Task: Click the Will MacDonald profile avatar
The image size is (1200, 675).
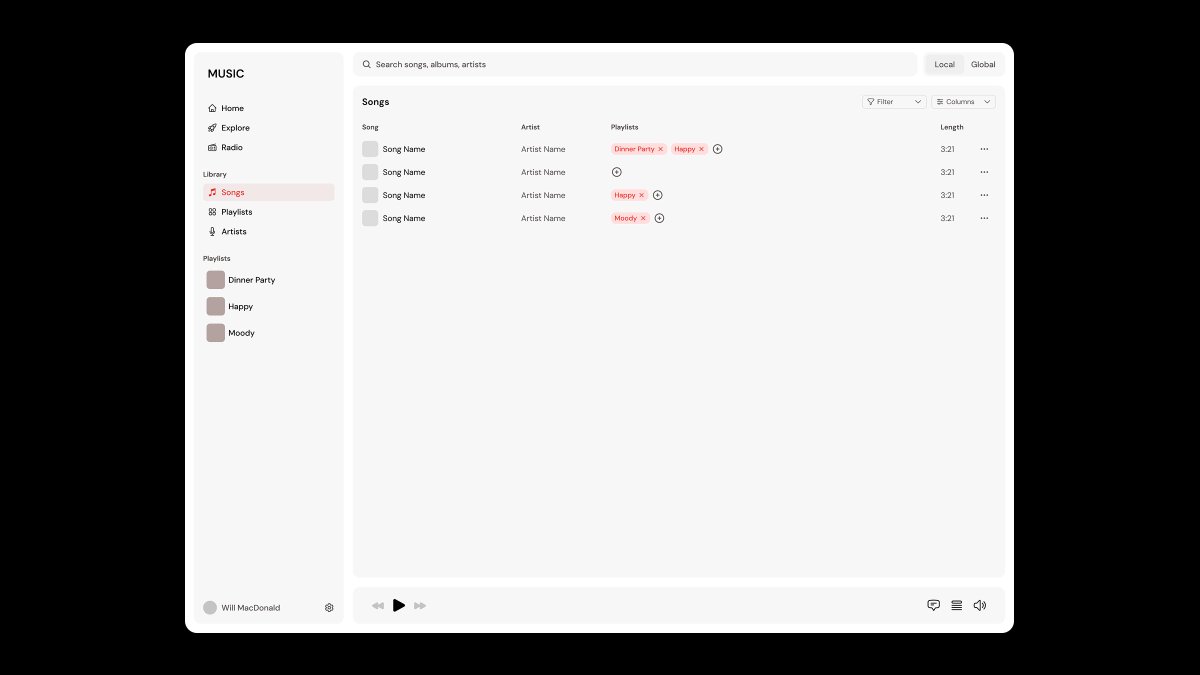Action: pyautogui.click(x=210, y=607)
